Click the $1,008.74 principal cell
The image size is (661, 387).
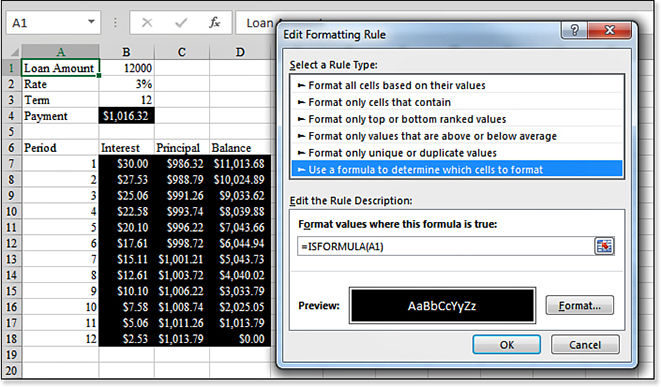[182, 307]
